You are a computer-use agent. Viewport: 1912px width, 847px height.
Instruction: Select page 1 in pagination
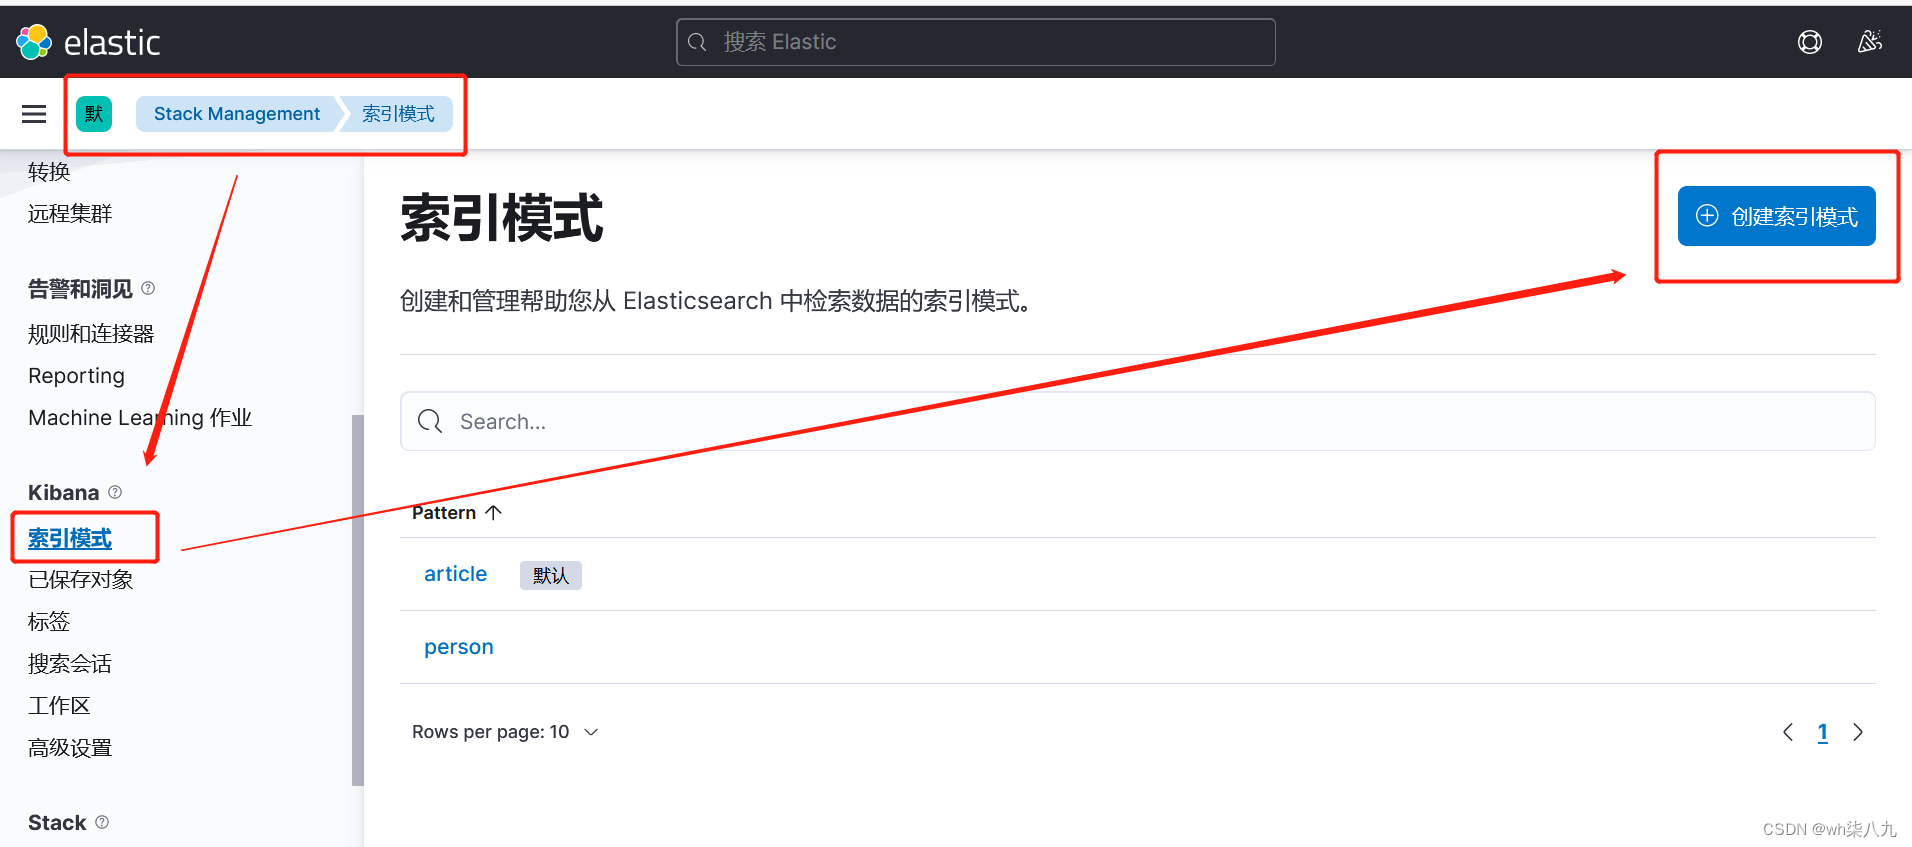pos(1823,732)
